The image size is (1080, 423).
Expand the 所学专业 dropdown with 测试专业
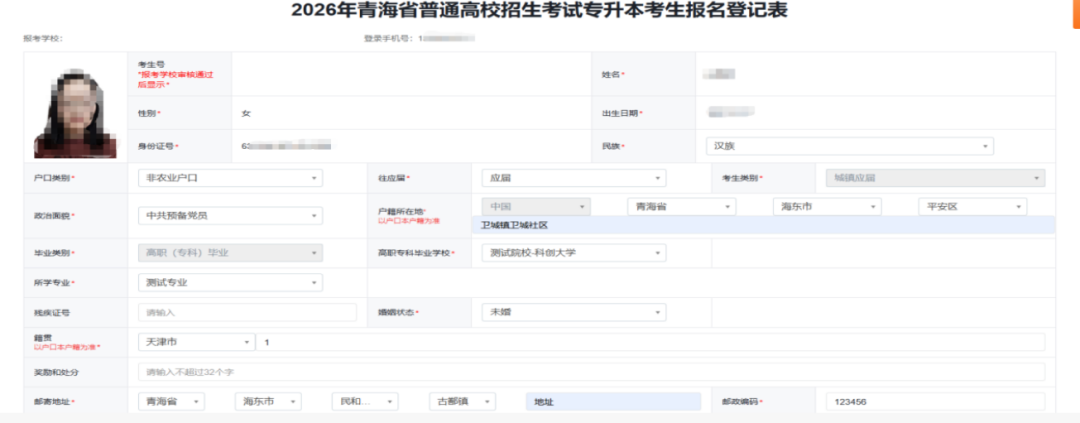(230, 282)
